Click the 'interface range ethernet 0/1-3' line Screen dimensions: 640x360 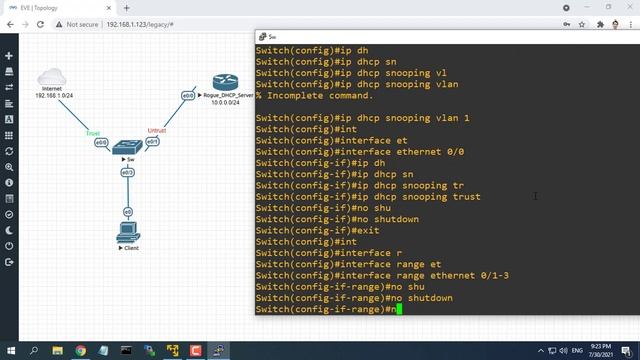click(382, 276)
